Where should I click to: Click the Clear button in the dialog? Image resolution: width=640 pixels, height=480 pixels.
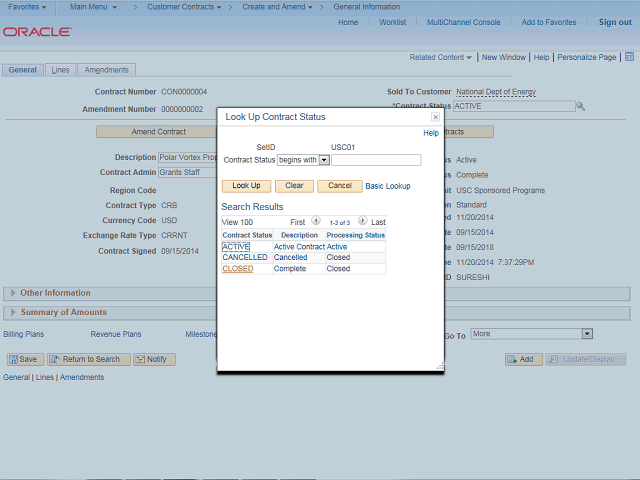click(294, 186)
